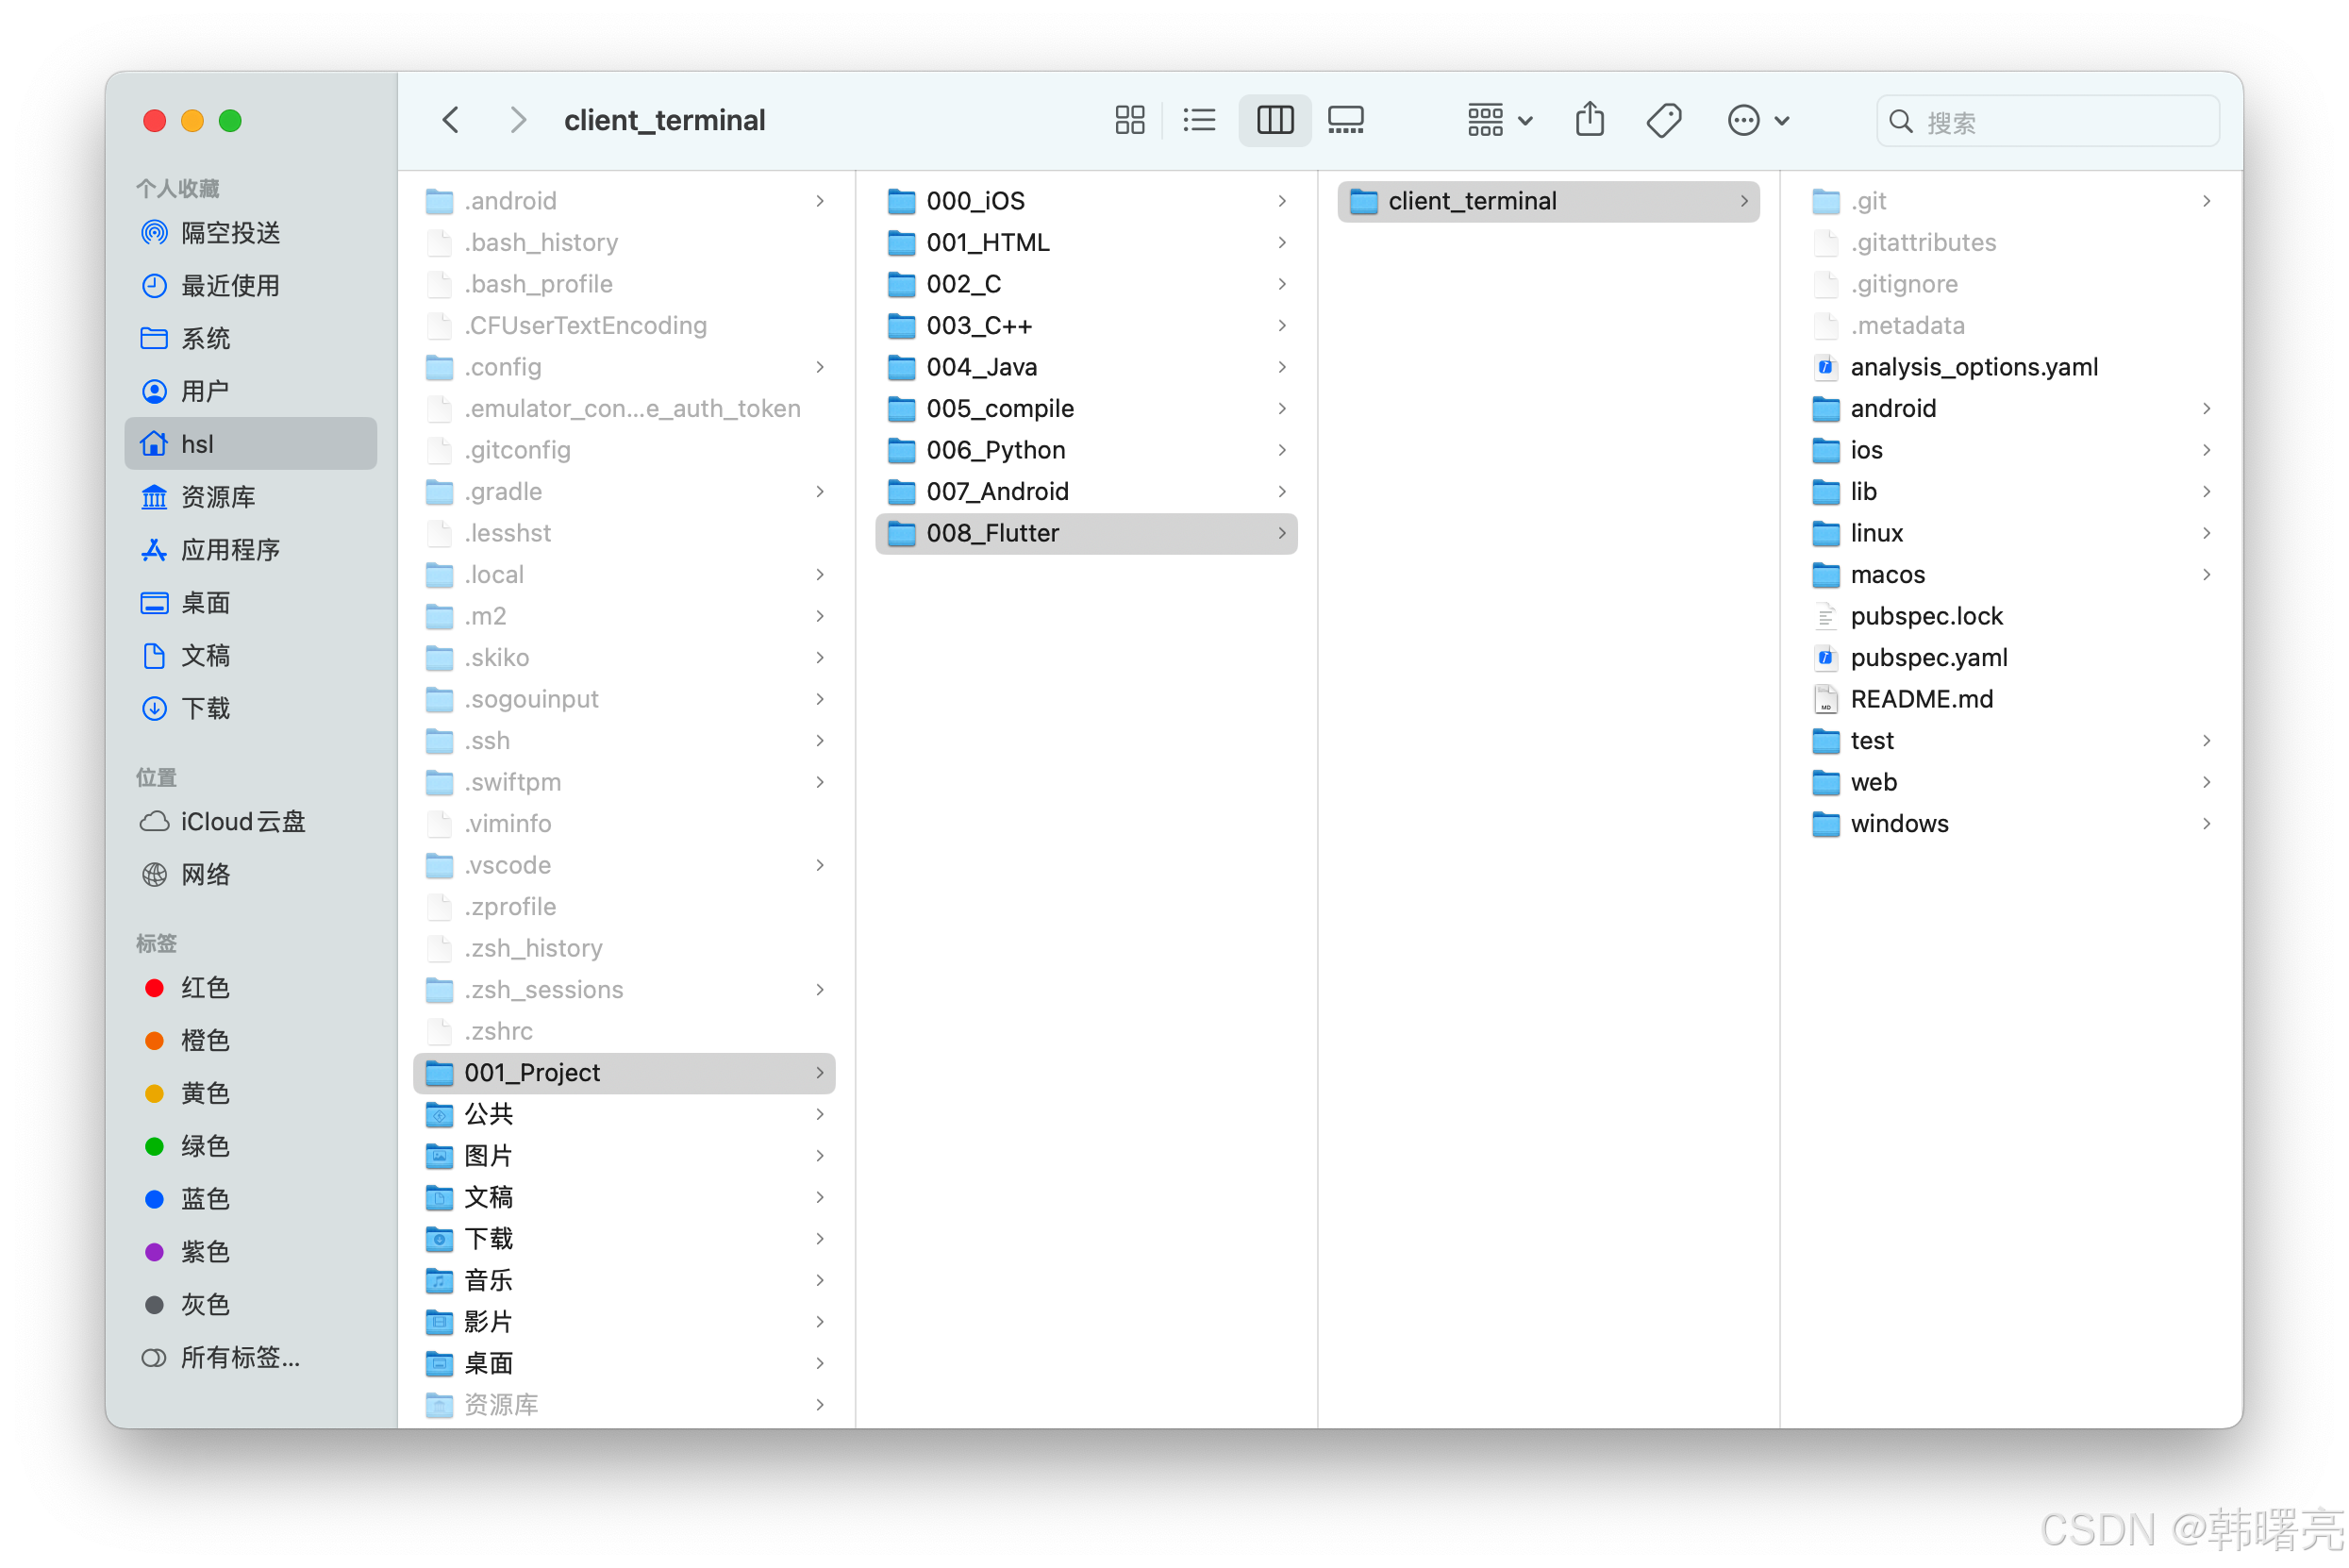Expand the client_terminal folder chevron
Viewport: 2349px width, 1568px height.
(x=1743, y=201)
